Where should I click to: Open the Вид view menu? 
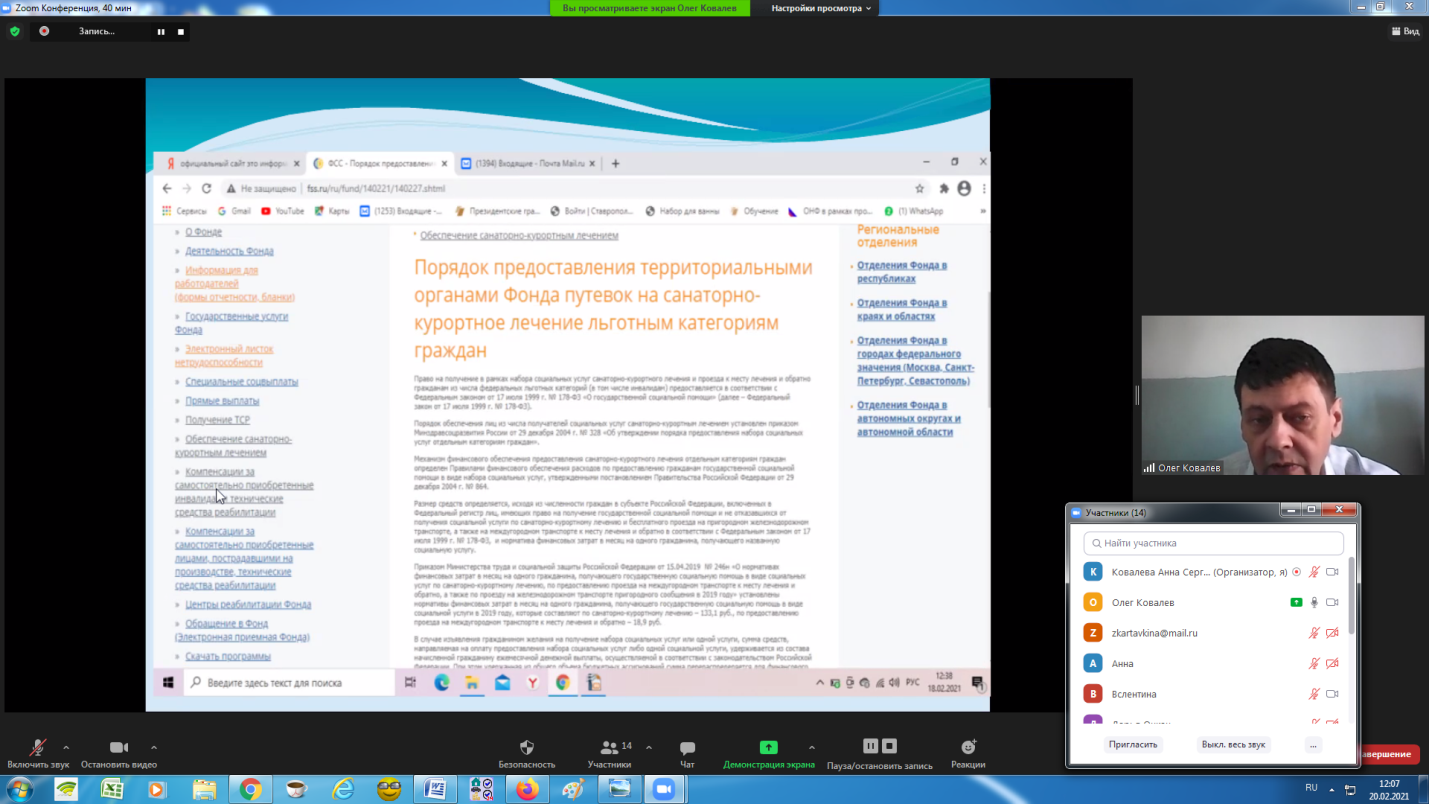(x=1405, y=31)
